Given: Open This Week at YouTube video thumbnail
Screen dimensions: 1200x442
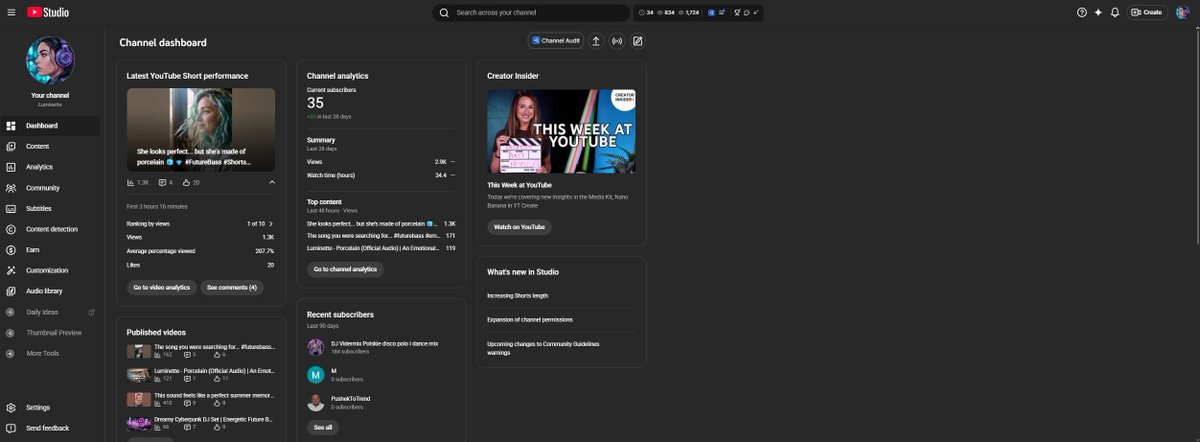Looking at the screenshot, I should (x=561, y=131).
